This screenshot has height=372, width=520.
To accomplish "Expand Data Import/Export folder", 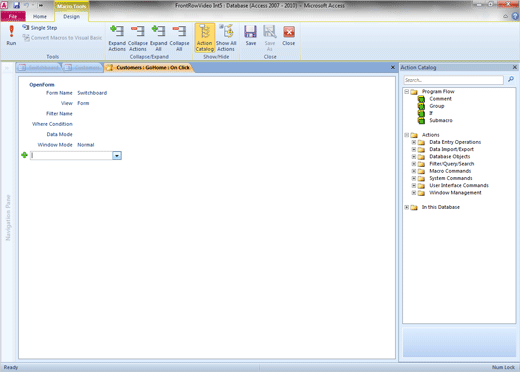I will [414, 149].
